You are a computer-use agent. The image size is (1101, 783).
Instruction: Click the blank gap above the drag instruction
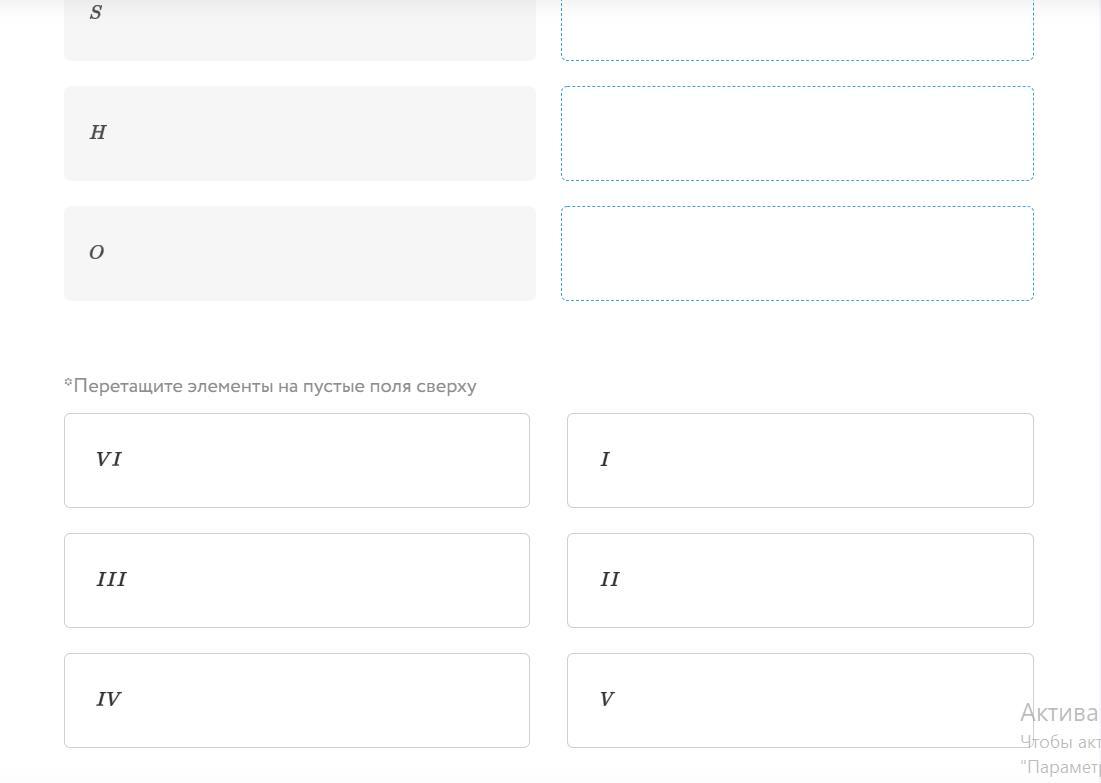click(548, 340)
